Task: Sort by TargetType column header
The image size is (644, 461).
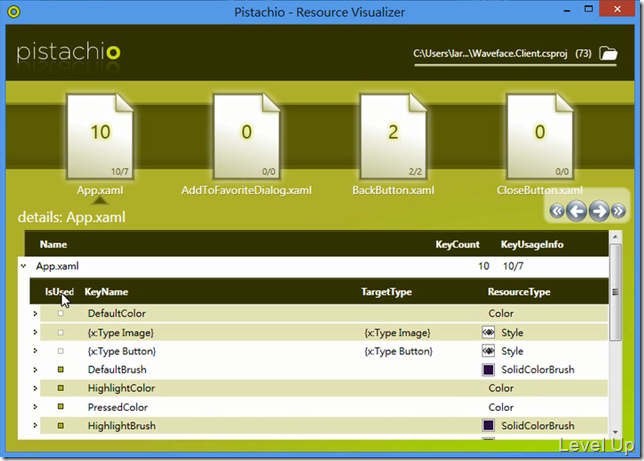Action: tap(386, 292)
